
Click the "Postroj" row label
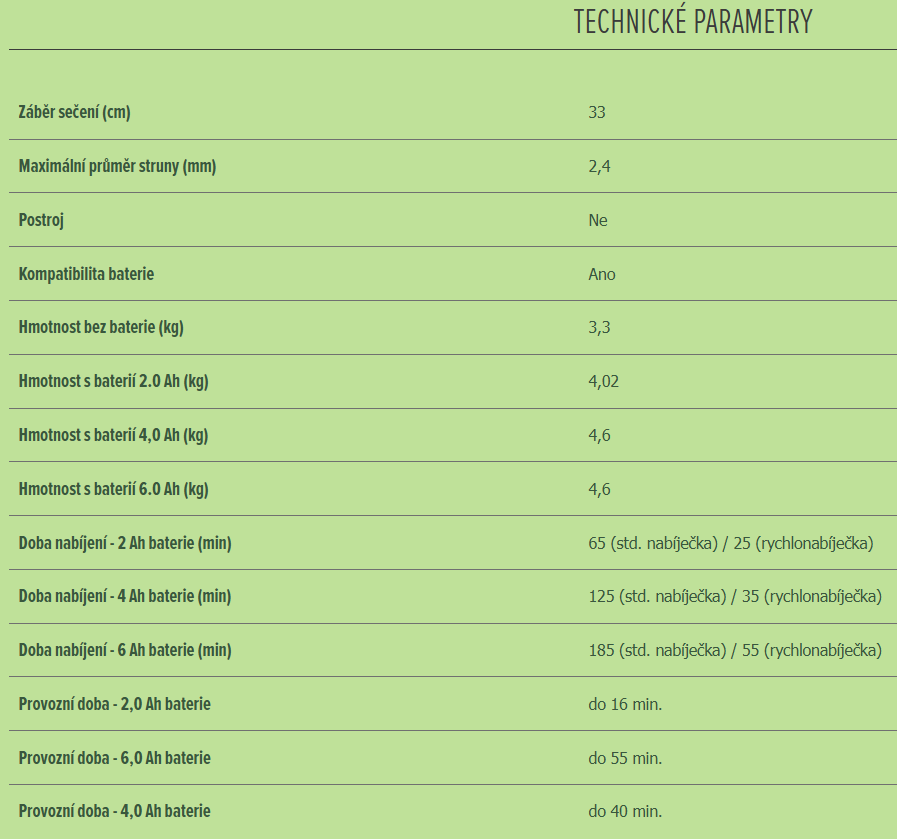pyautogui.click(x=41, y=220)
